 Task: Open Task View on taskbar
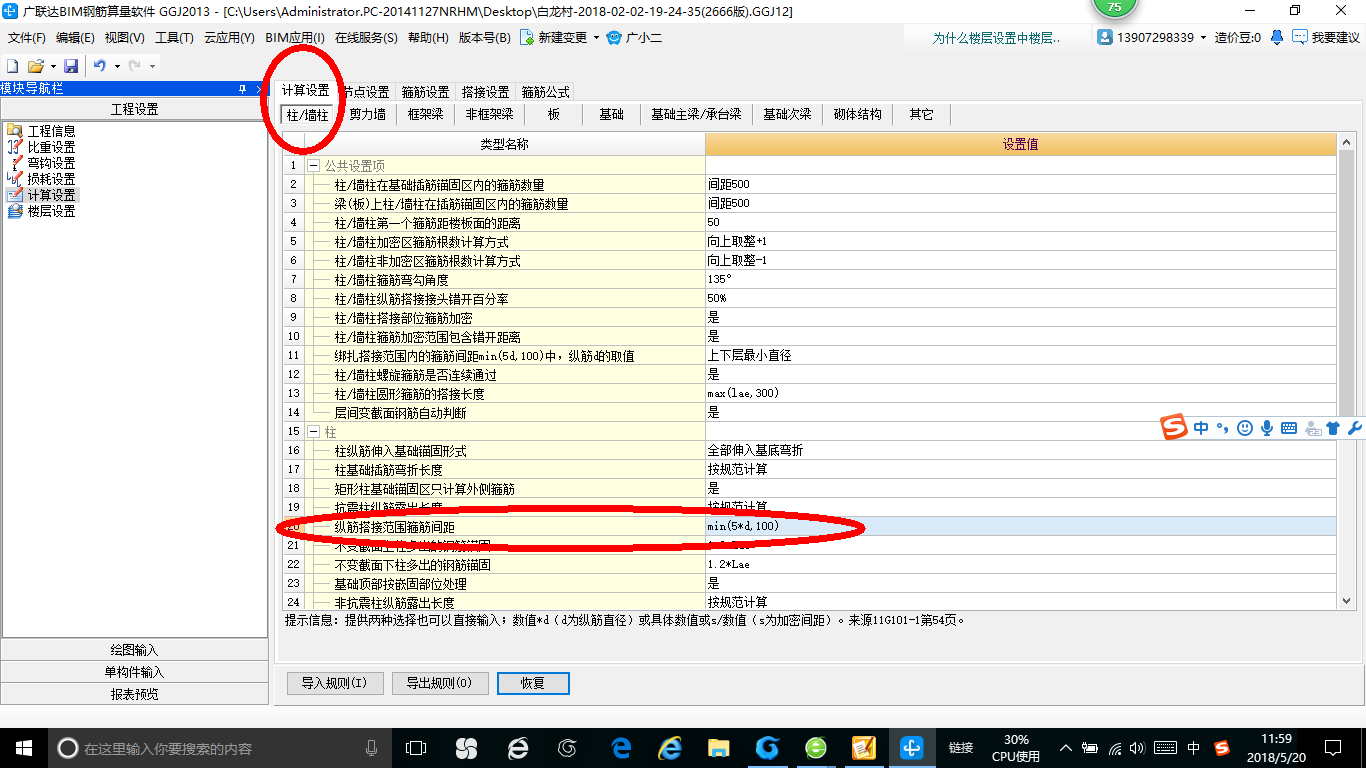click(x=415, y=748)
